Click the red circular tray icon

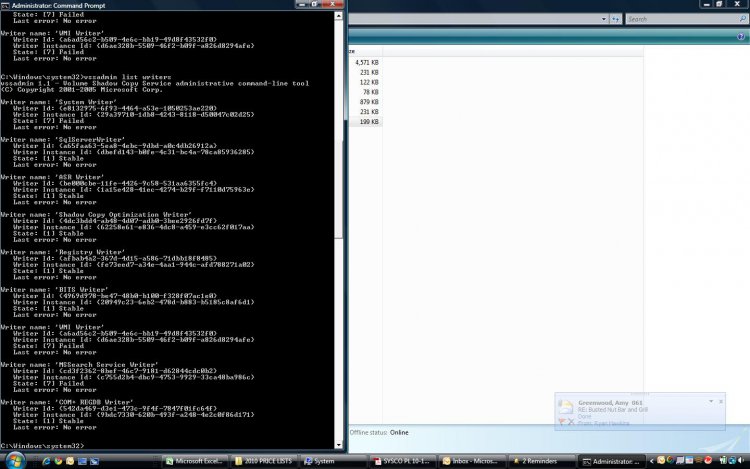point(708,460)
